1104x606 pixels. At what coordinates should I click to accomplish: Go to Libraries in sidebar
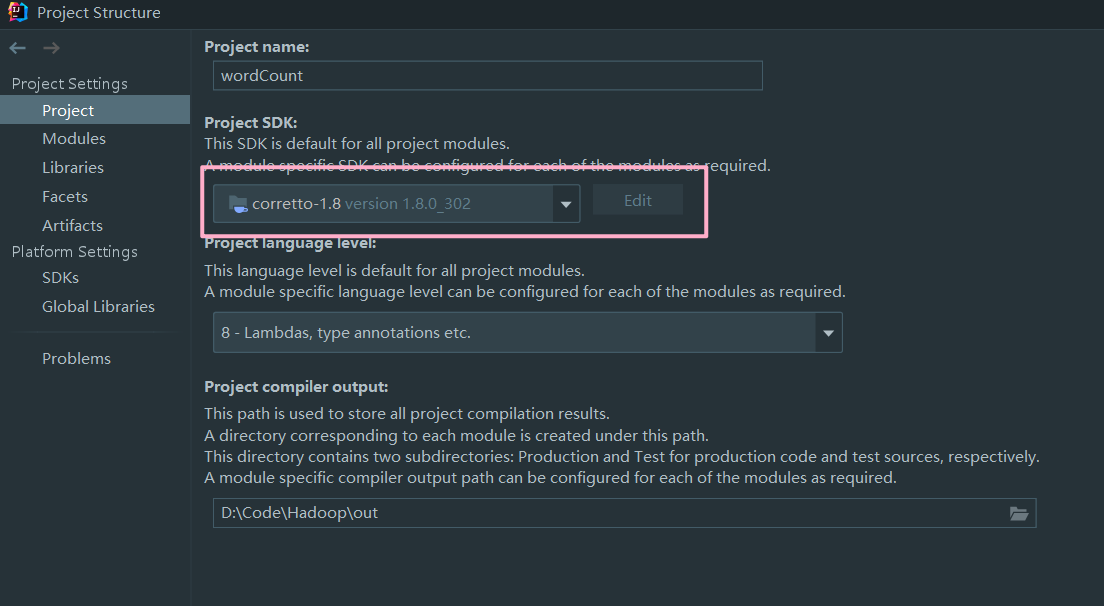tap(73, 168)
